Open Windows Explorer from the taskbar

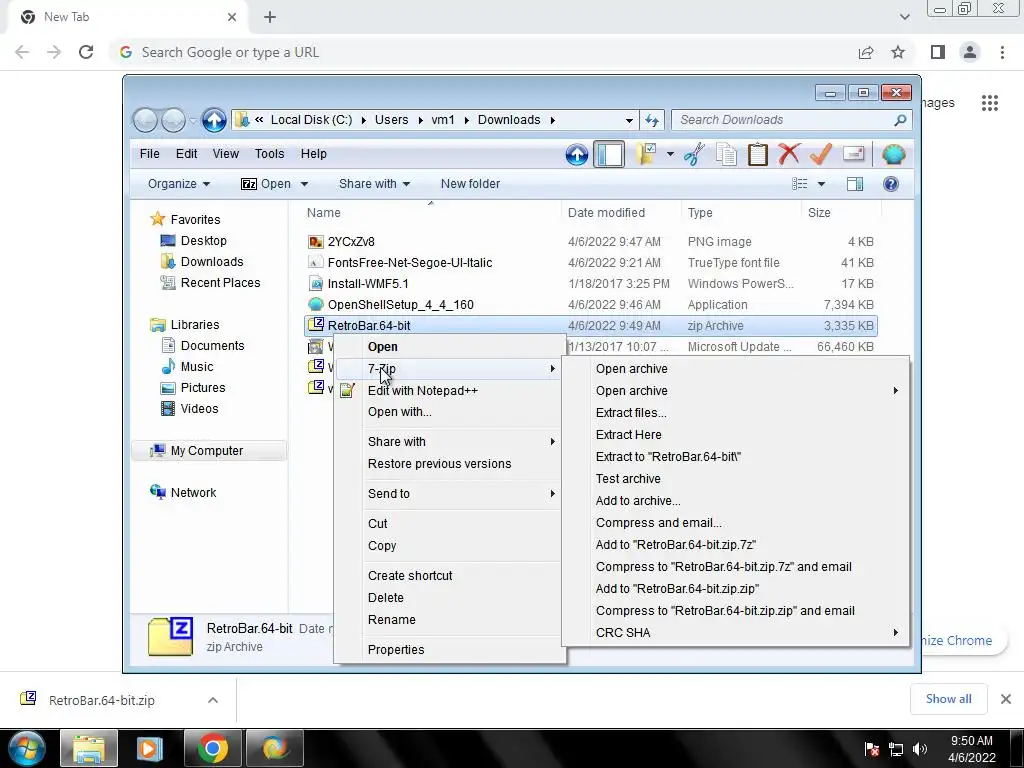89,748
